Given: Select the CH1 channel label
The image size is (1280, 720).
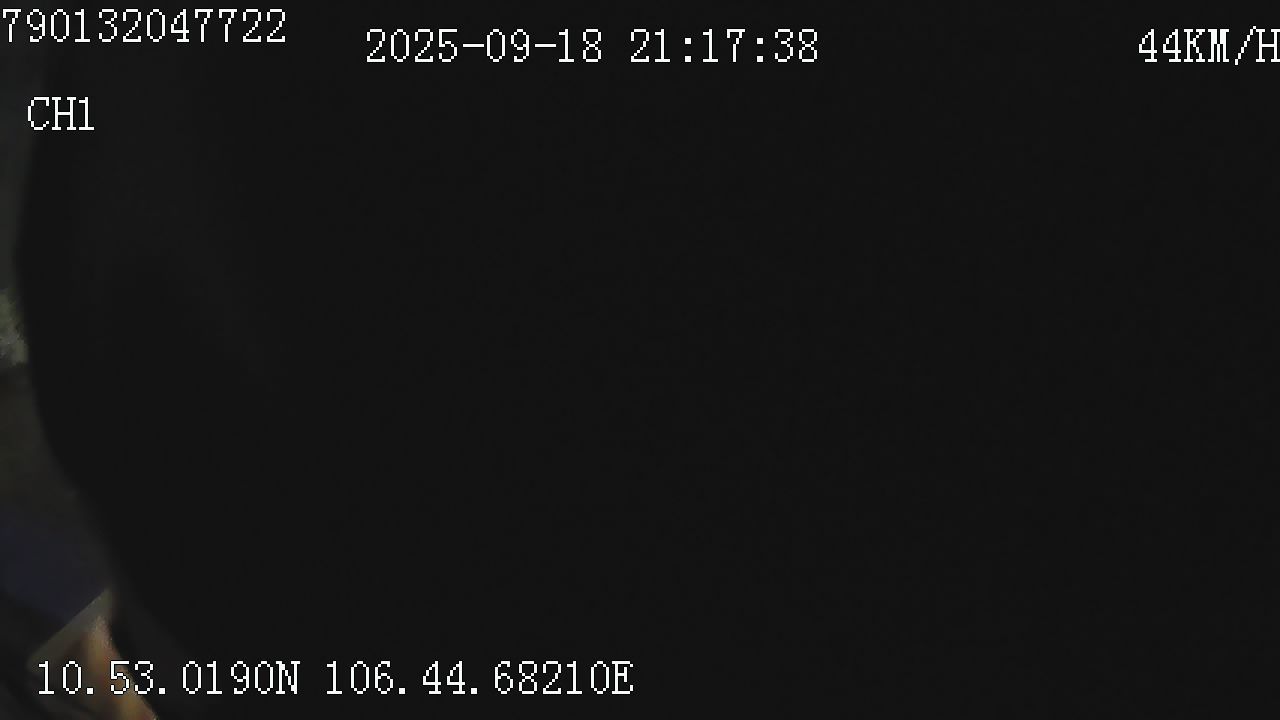Looking at the screenshot, I should click(x=61, y=115).
